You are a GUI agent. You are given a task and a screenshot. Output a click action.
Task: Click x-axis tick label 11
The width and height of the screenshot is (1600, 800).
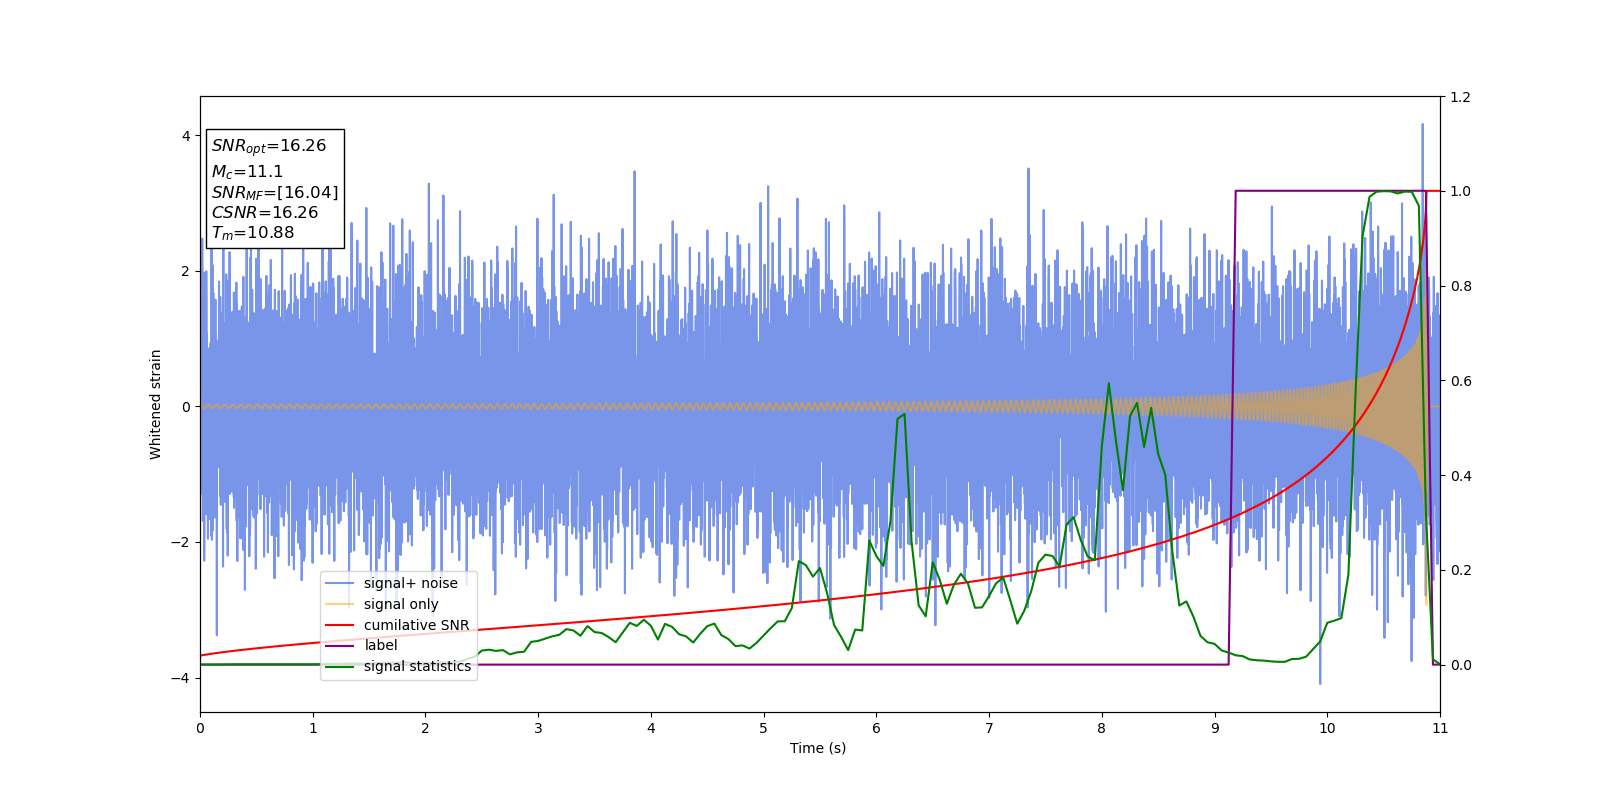tap(1440, 728)
